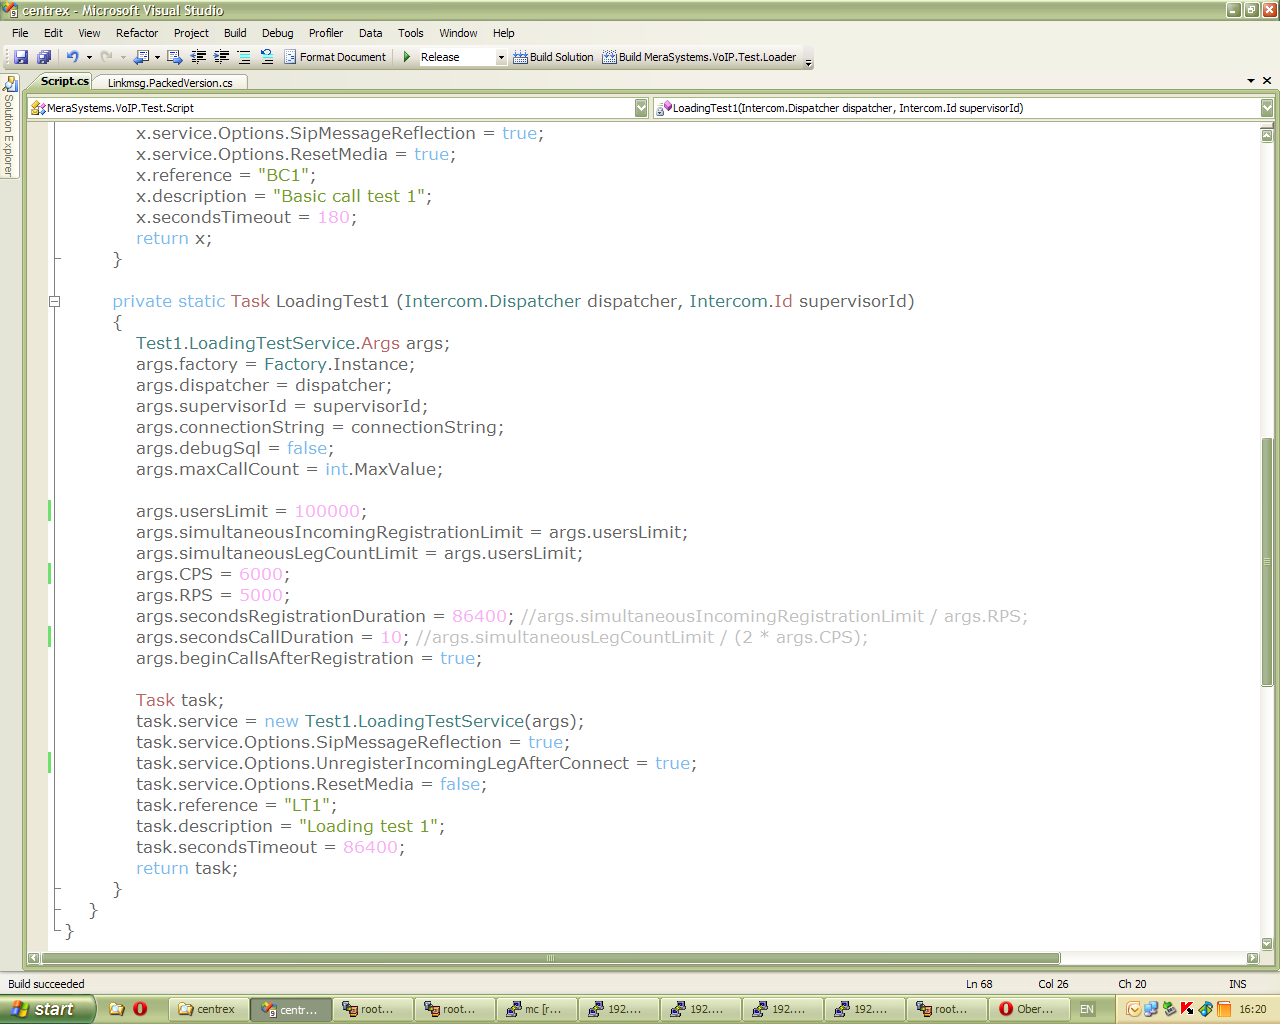Open Solution Explorer from side panel
Screen dimensions: 1280x1024
(x=9, y=128)
